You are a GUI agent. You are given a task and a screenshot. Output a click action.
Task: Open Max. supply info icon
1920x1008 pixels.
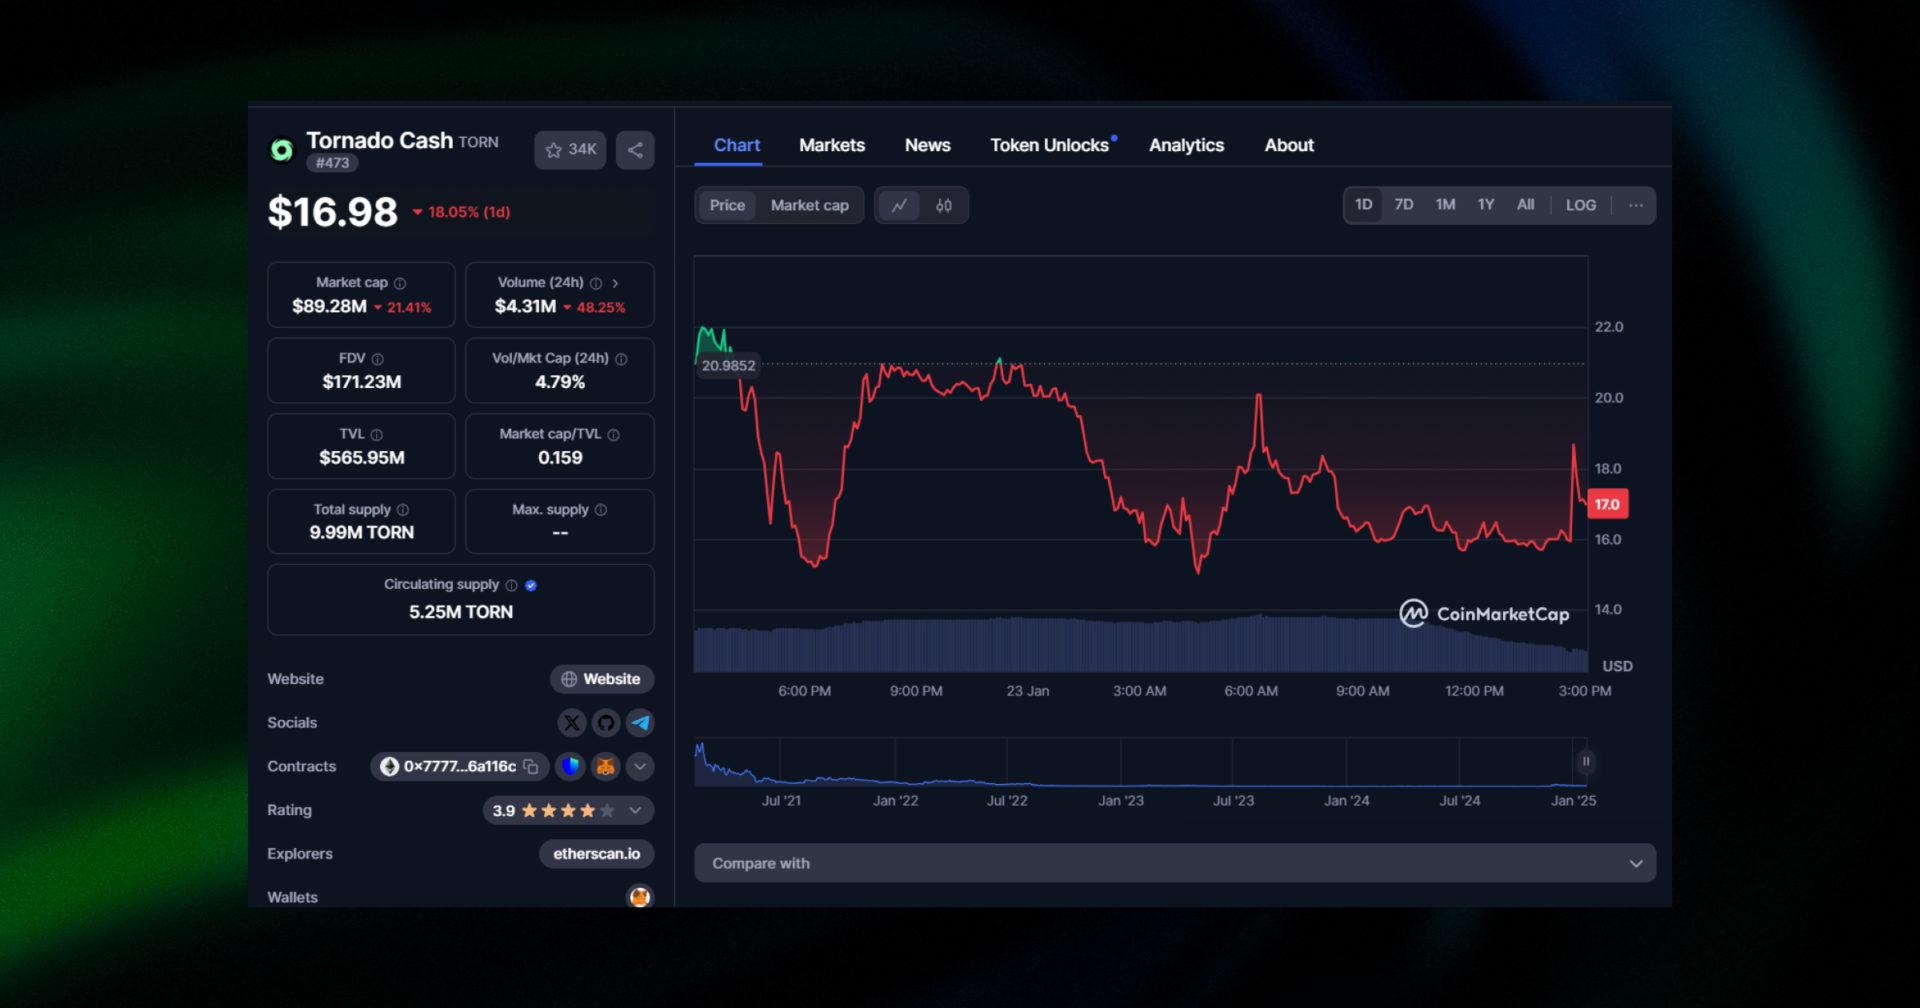click(x=601, y=510)
